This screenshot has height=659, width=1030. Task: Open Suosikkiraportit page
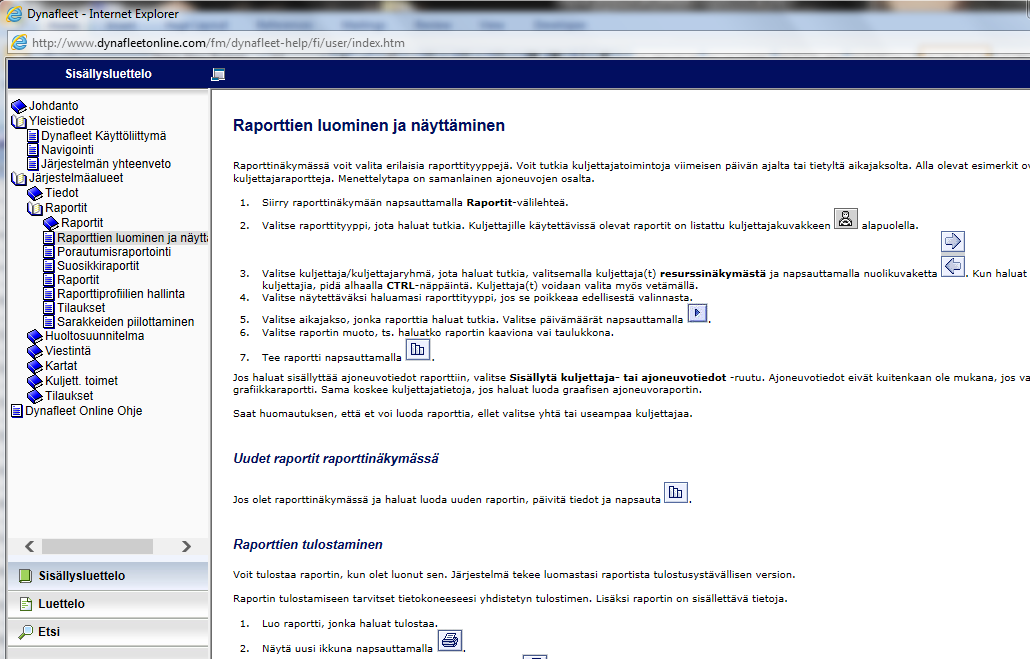[98, 265]
